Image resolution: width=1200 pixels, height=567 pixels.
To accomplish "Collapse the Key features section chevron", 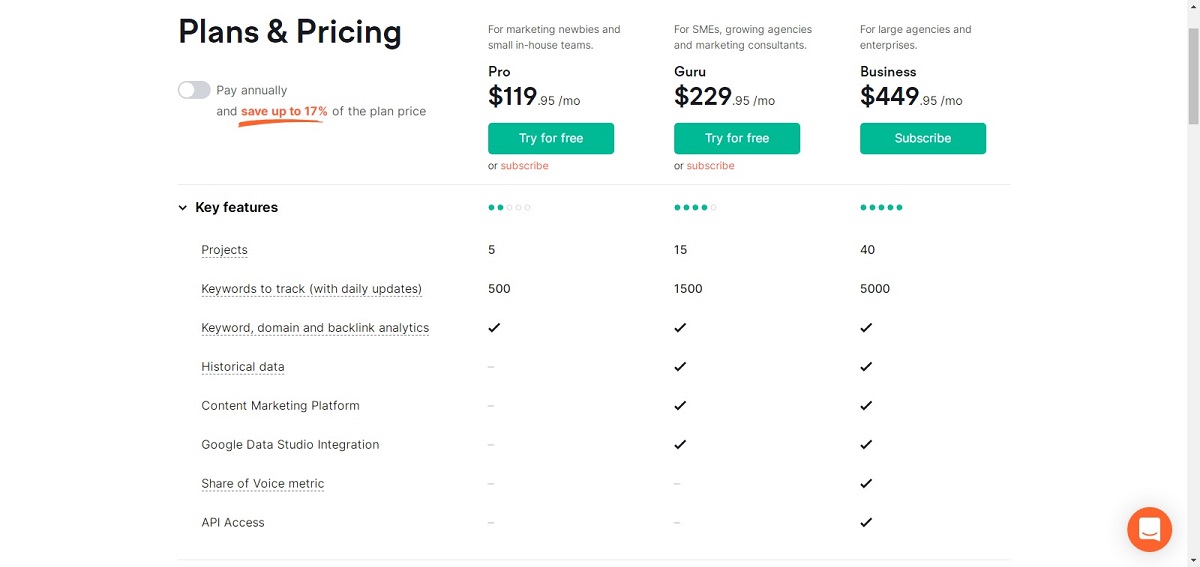I will [x=183, y=208].
